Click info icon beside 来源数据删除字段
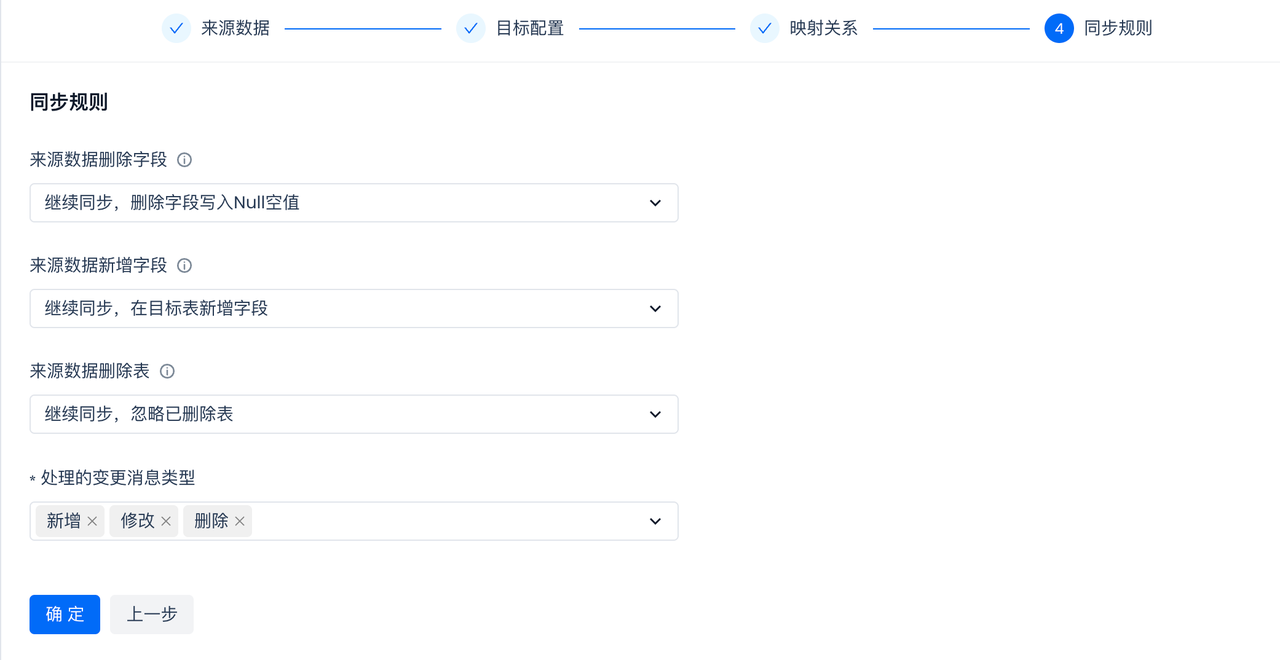 (184, 160)
